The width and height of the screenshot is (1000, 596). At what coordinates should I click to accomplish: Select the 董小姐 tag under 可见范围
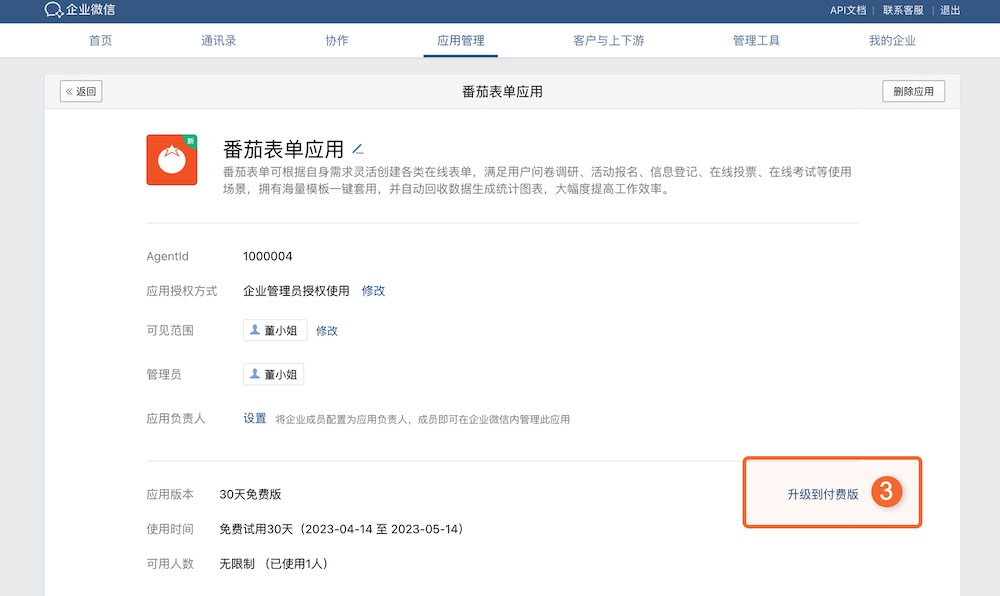275,330
